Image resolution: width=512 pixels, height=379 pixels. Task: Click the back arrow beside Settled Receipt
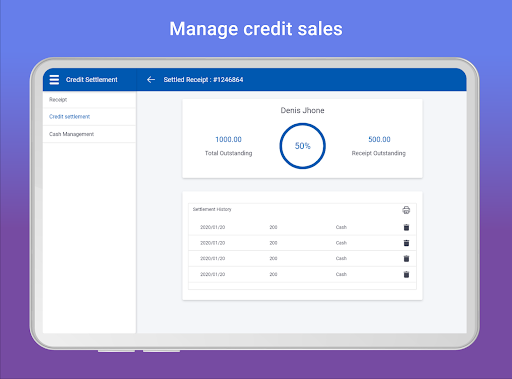coord(151,80)
